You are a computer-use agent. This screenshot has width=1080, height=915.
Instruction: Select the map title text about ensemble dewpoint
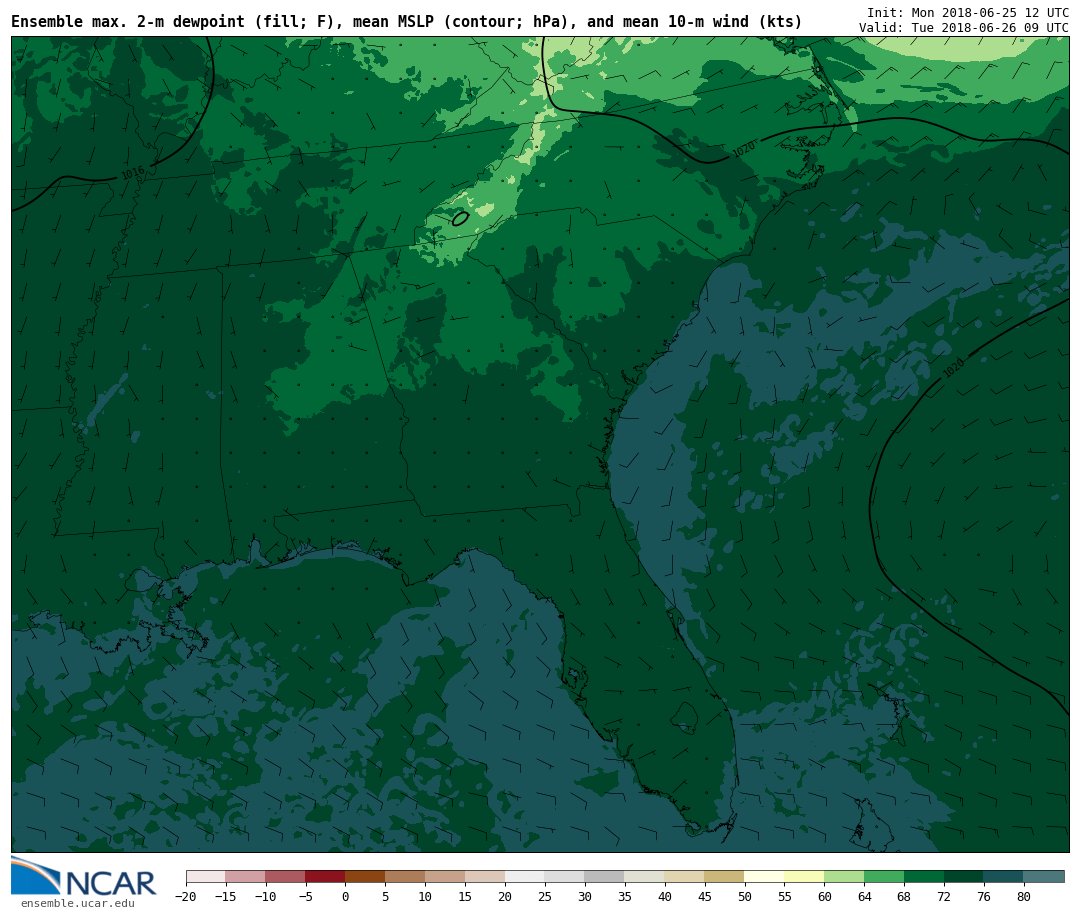pyautogui.click(x=406, y=22)
